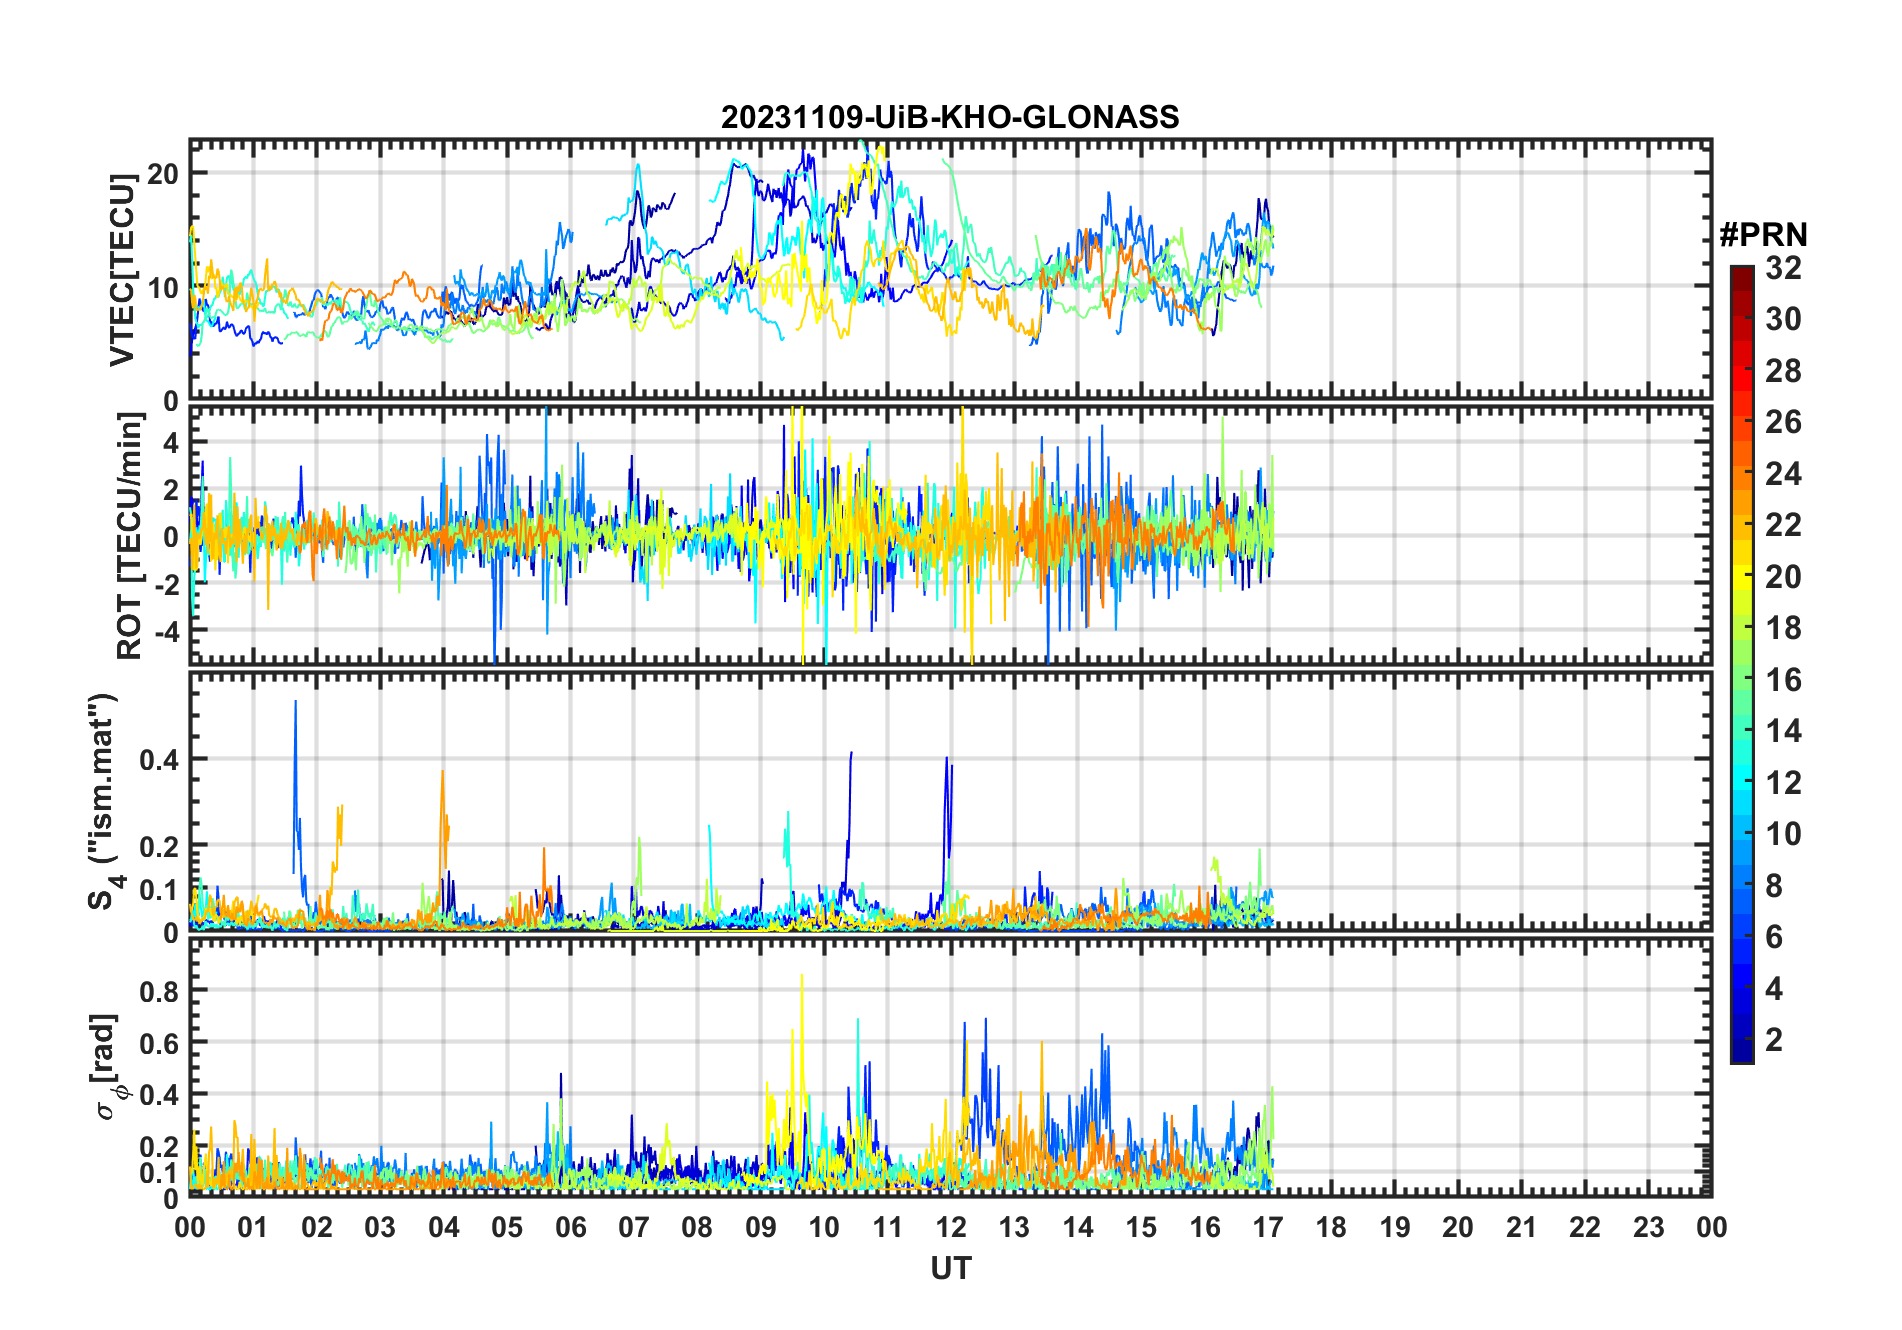The width and height of the screenshot is (1902, 1330).
Task: Click colorbar tick label 2
Action: (1774, 1040)
